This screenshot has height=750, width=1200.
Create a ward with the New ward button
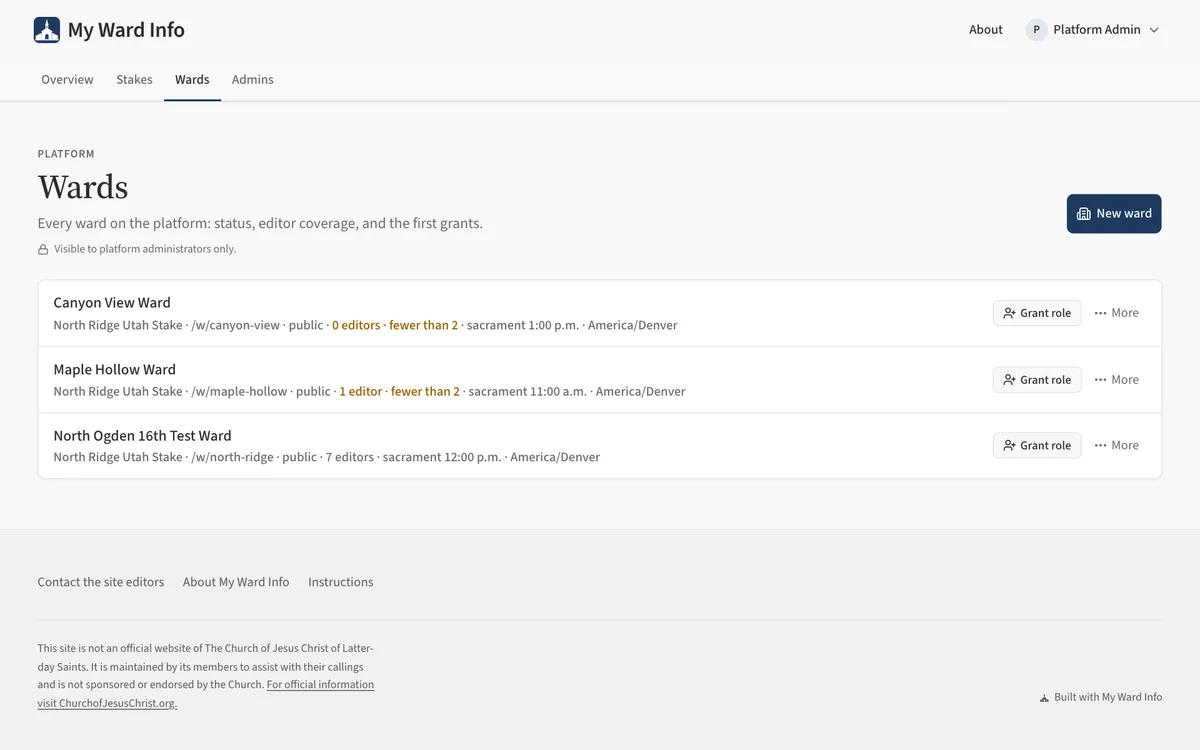point(1114,213)
